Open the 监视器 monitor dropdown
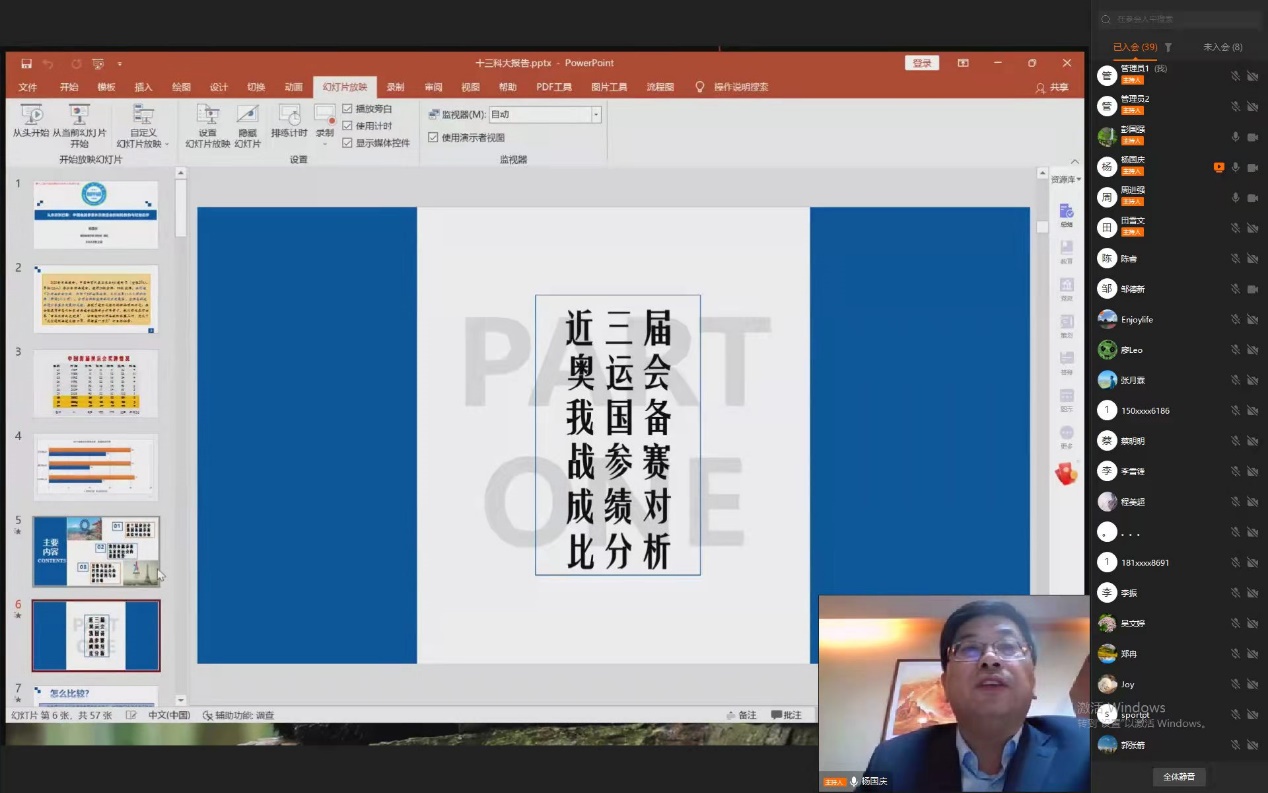This screenshot has height=793, width=1268. click(x=596, y=115)
